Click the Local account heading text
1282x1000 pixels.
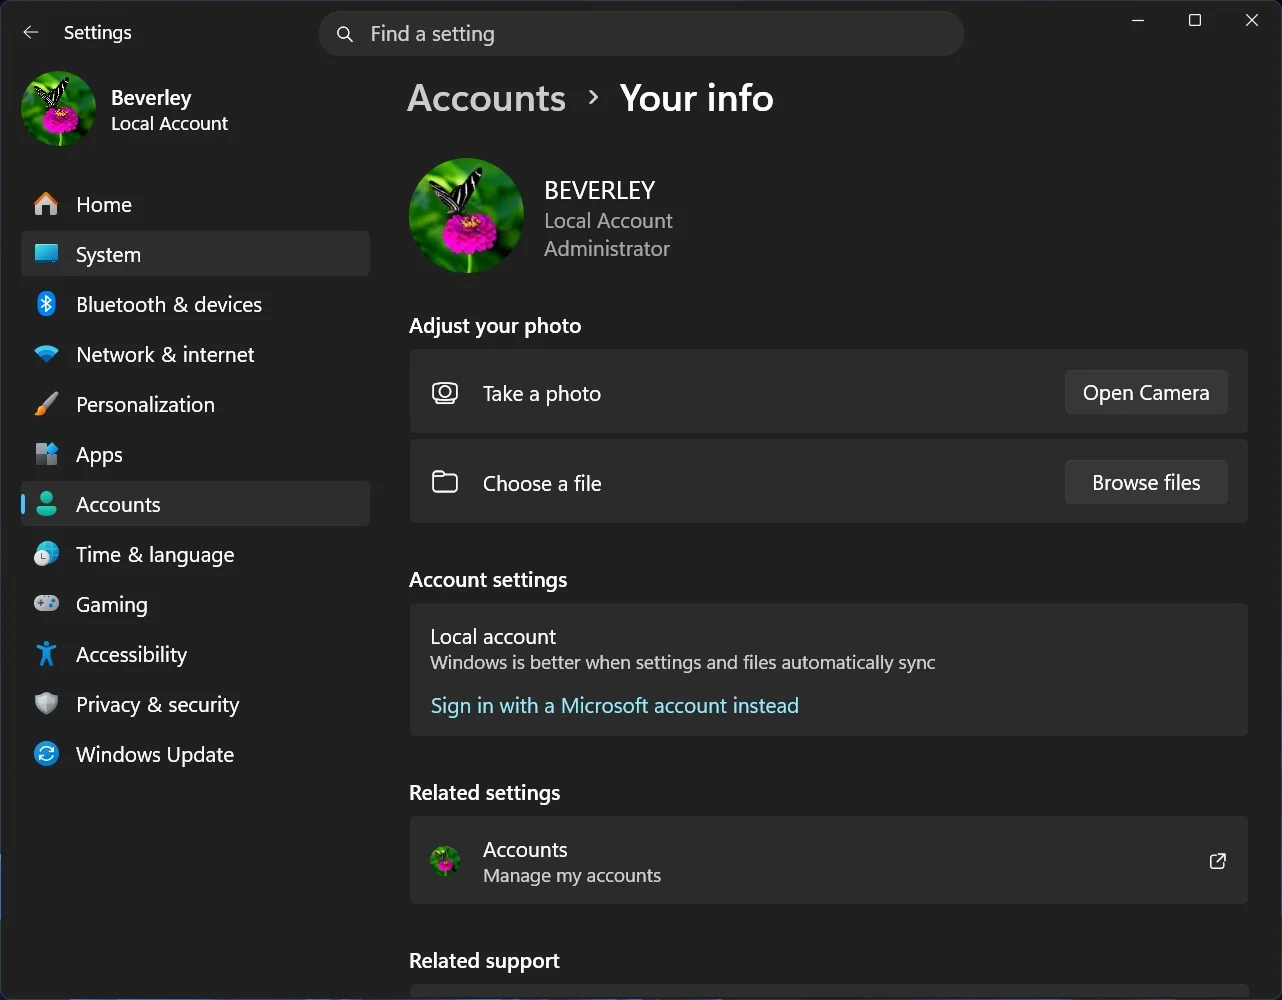click(493, 637)
